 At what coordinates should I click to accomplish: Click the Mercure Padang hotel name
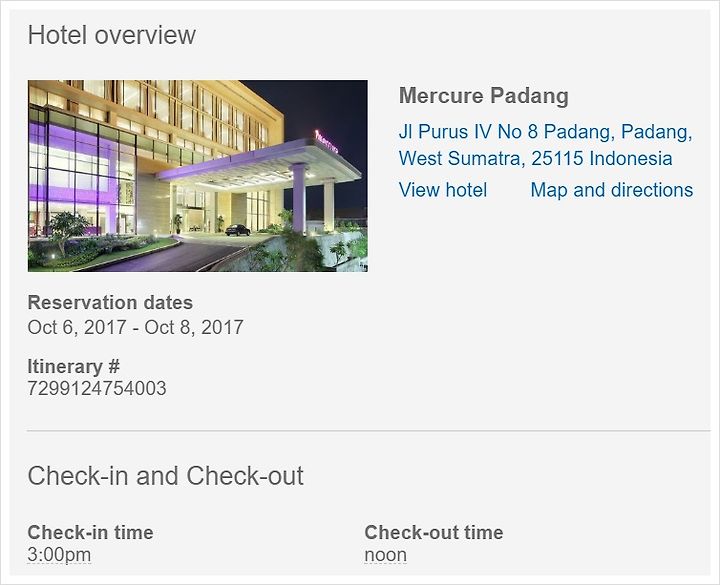pyautogui.click(x=484, y=96)
